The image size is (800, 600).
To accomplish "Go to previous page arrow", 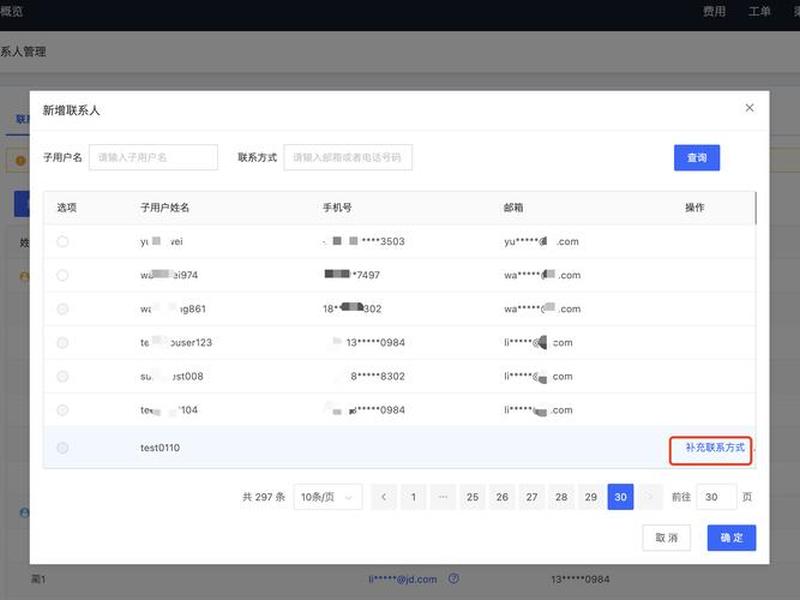I will [384, 496].
